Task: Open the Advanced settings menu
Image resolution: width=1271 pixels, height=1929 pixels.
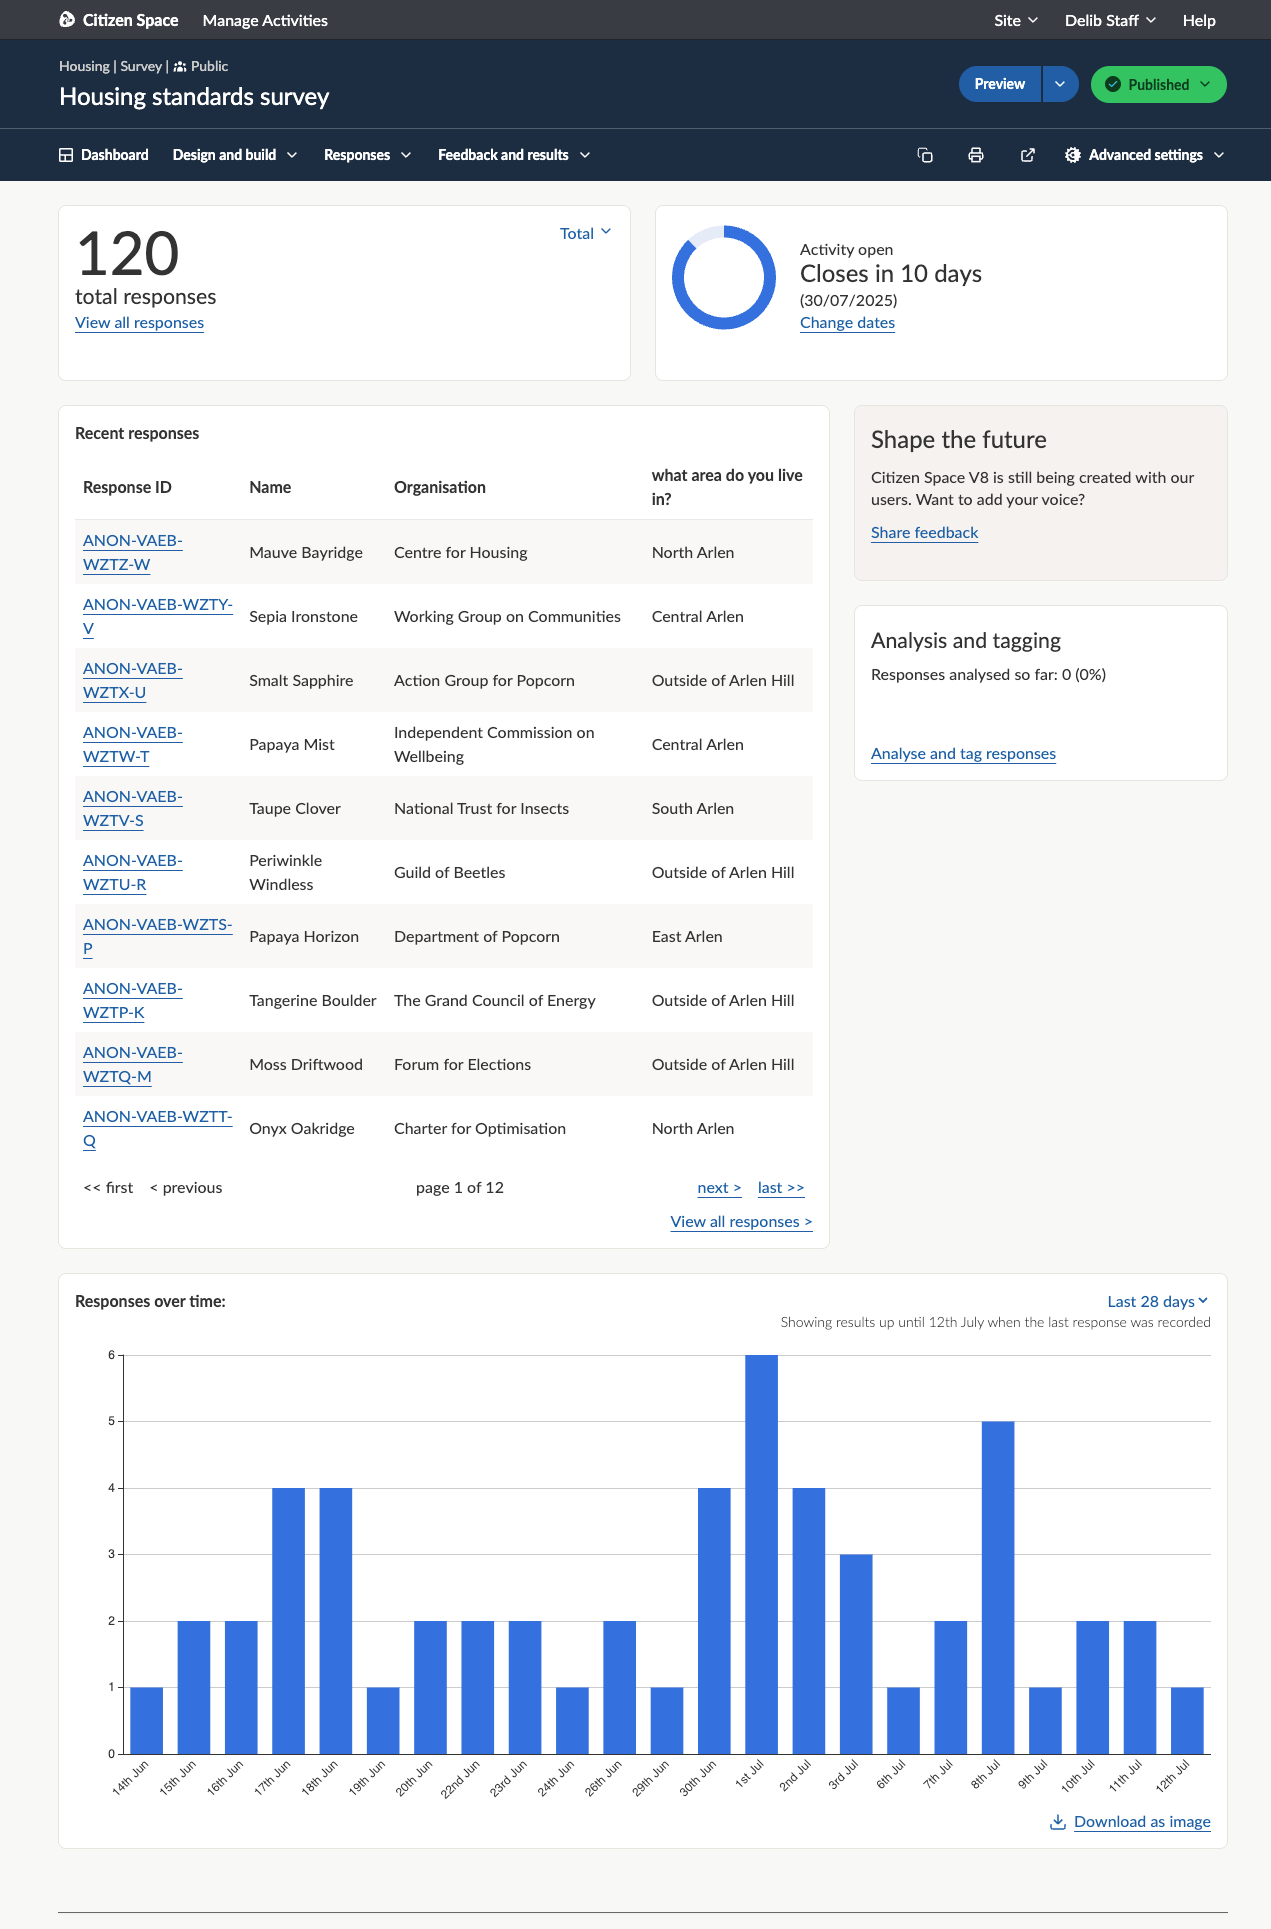Action: pyautogui.click(x=1145, y=155)
